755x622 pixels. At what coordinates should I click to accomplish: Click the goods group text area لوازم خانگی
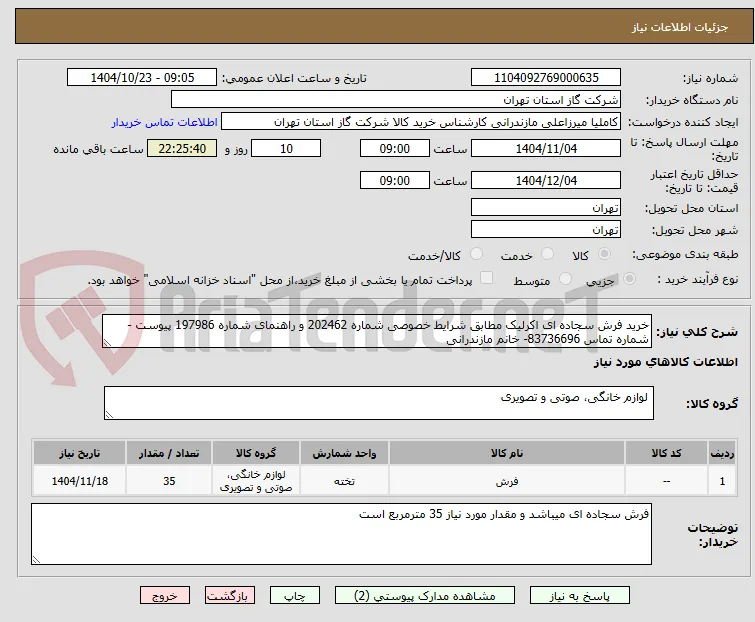(379, 403)
